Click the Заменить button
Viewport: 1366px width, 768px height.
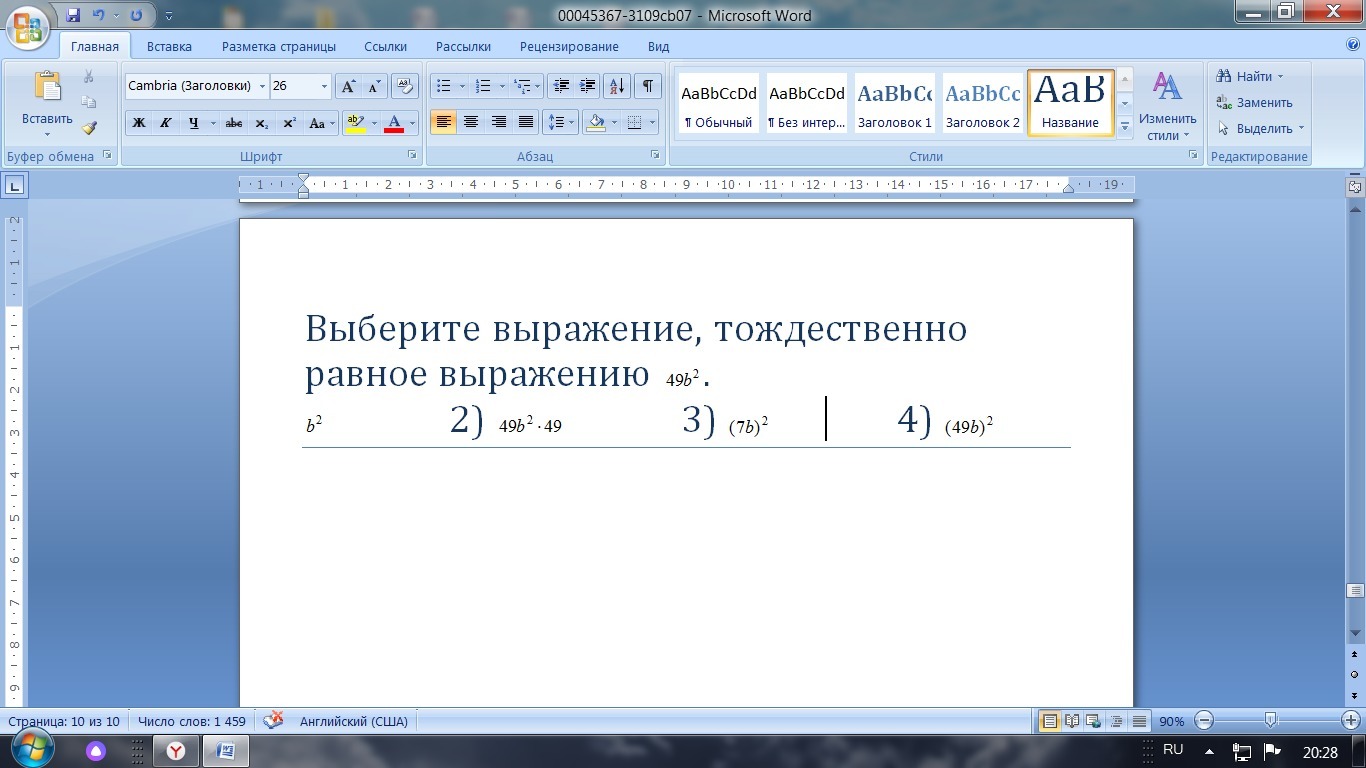(x=1255, y=102)
